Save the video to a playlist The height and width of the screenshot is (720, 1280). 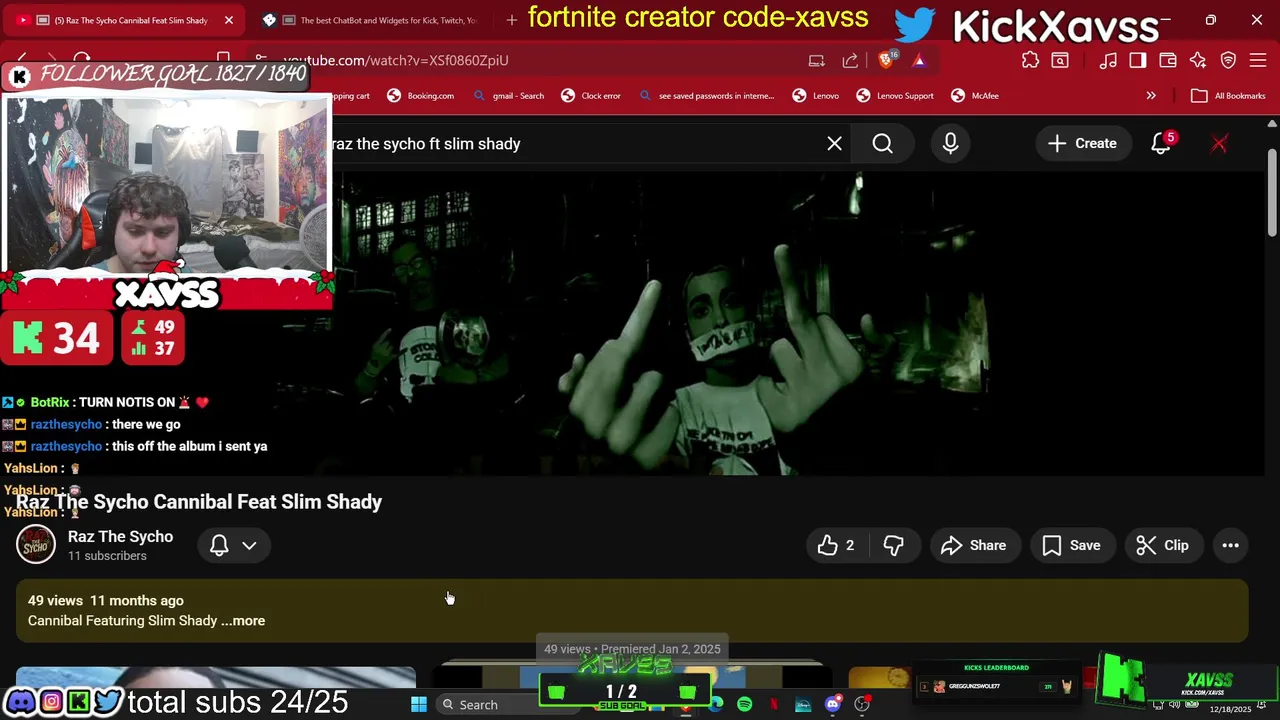pos(1071,545)
